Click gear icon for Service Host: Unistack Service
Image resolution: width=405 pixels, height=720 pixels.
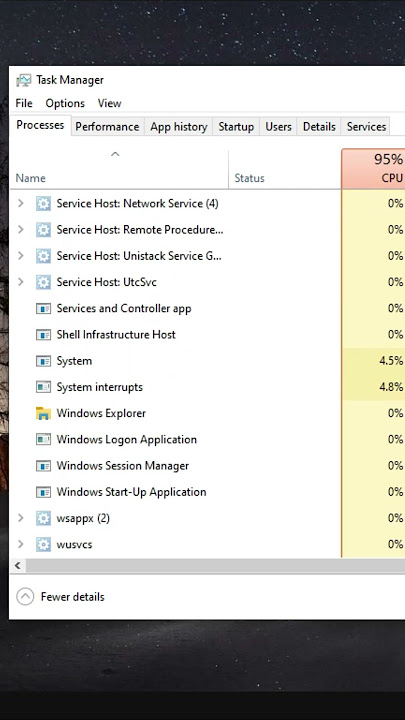click(x=43, y=256)
